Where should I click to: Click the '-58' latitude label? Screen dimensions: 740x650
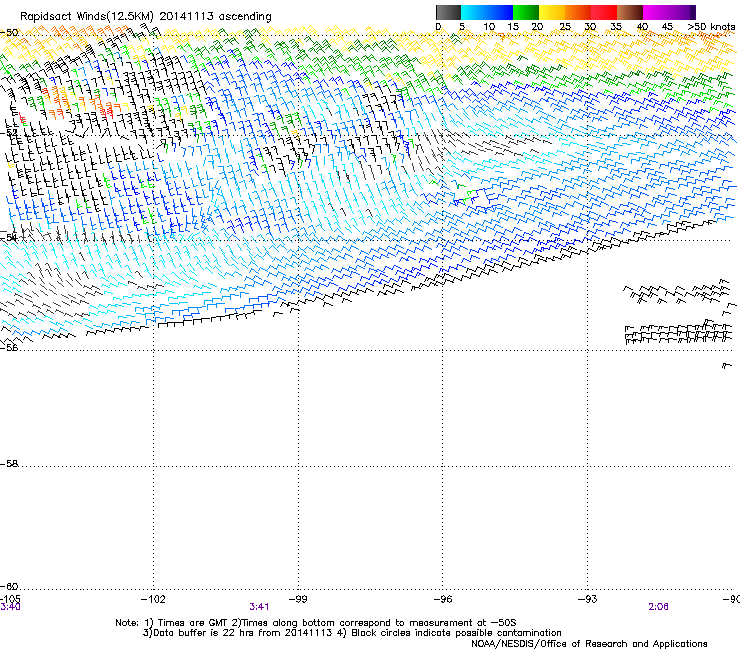coord(9,464)
